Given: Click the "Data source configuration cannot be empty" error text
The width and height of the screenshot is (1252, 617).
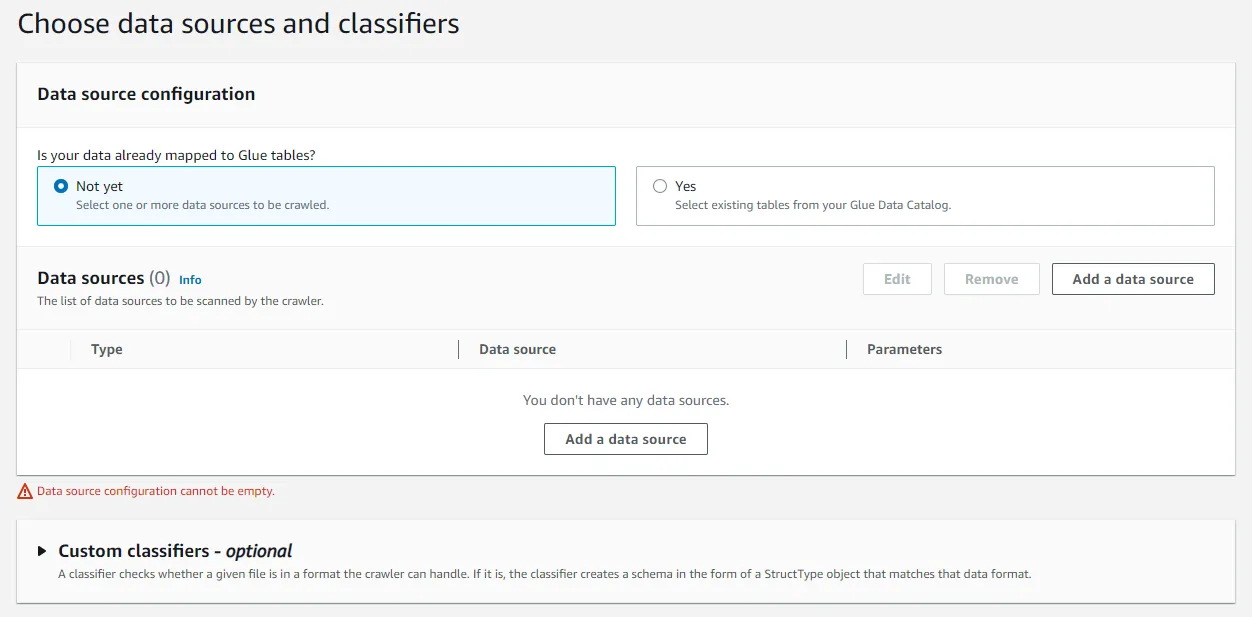Looking at the screenshot, I should [155, 491].
